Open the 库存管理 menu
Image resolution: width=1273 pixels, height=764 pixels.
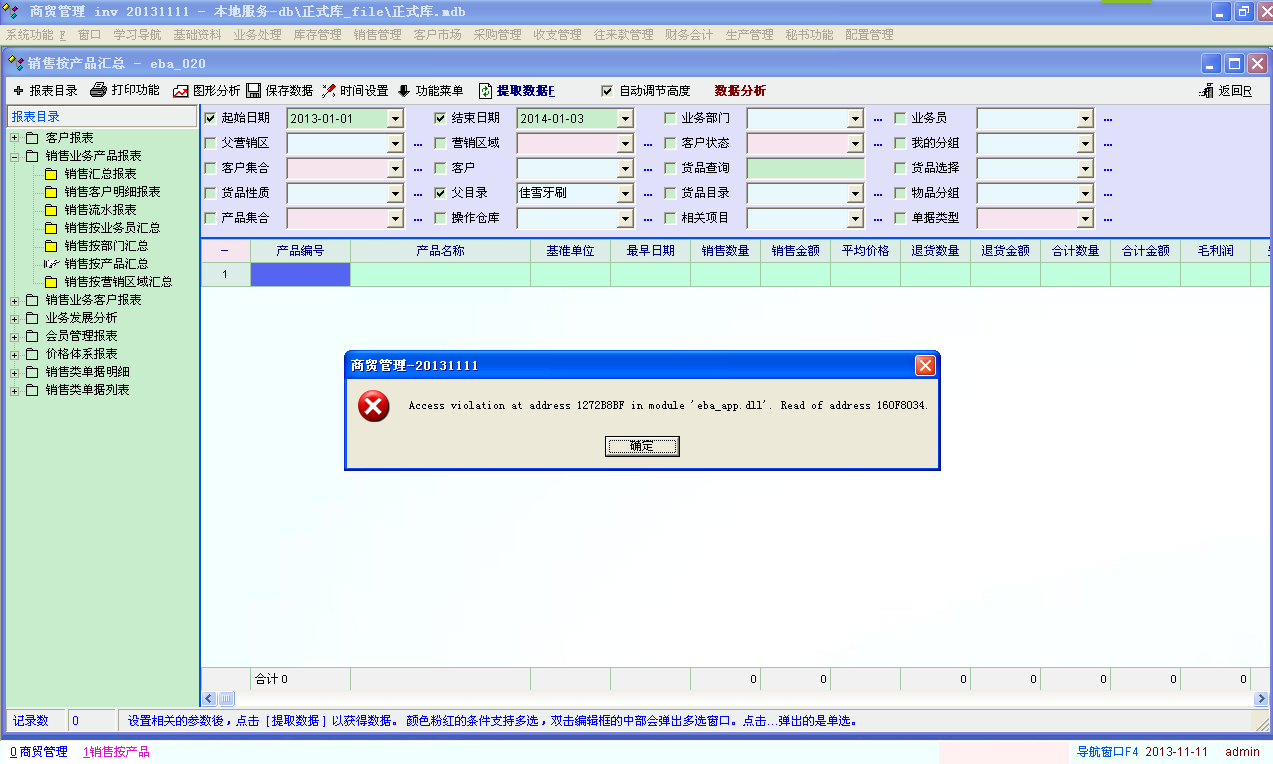point(317,34)
